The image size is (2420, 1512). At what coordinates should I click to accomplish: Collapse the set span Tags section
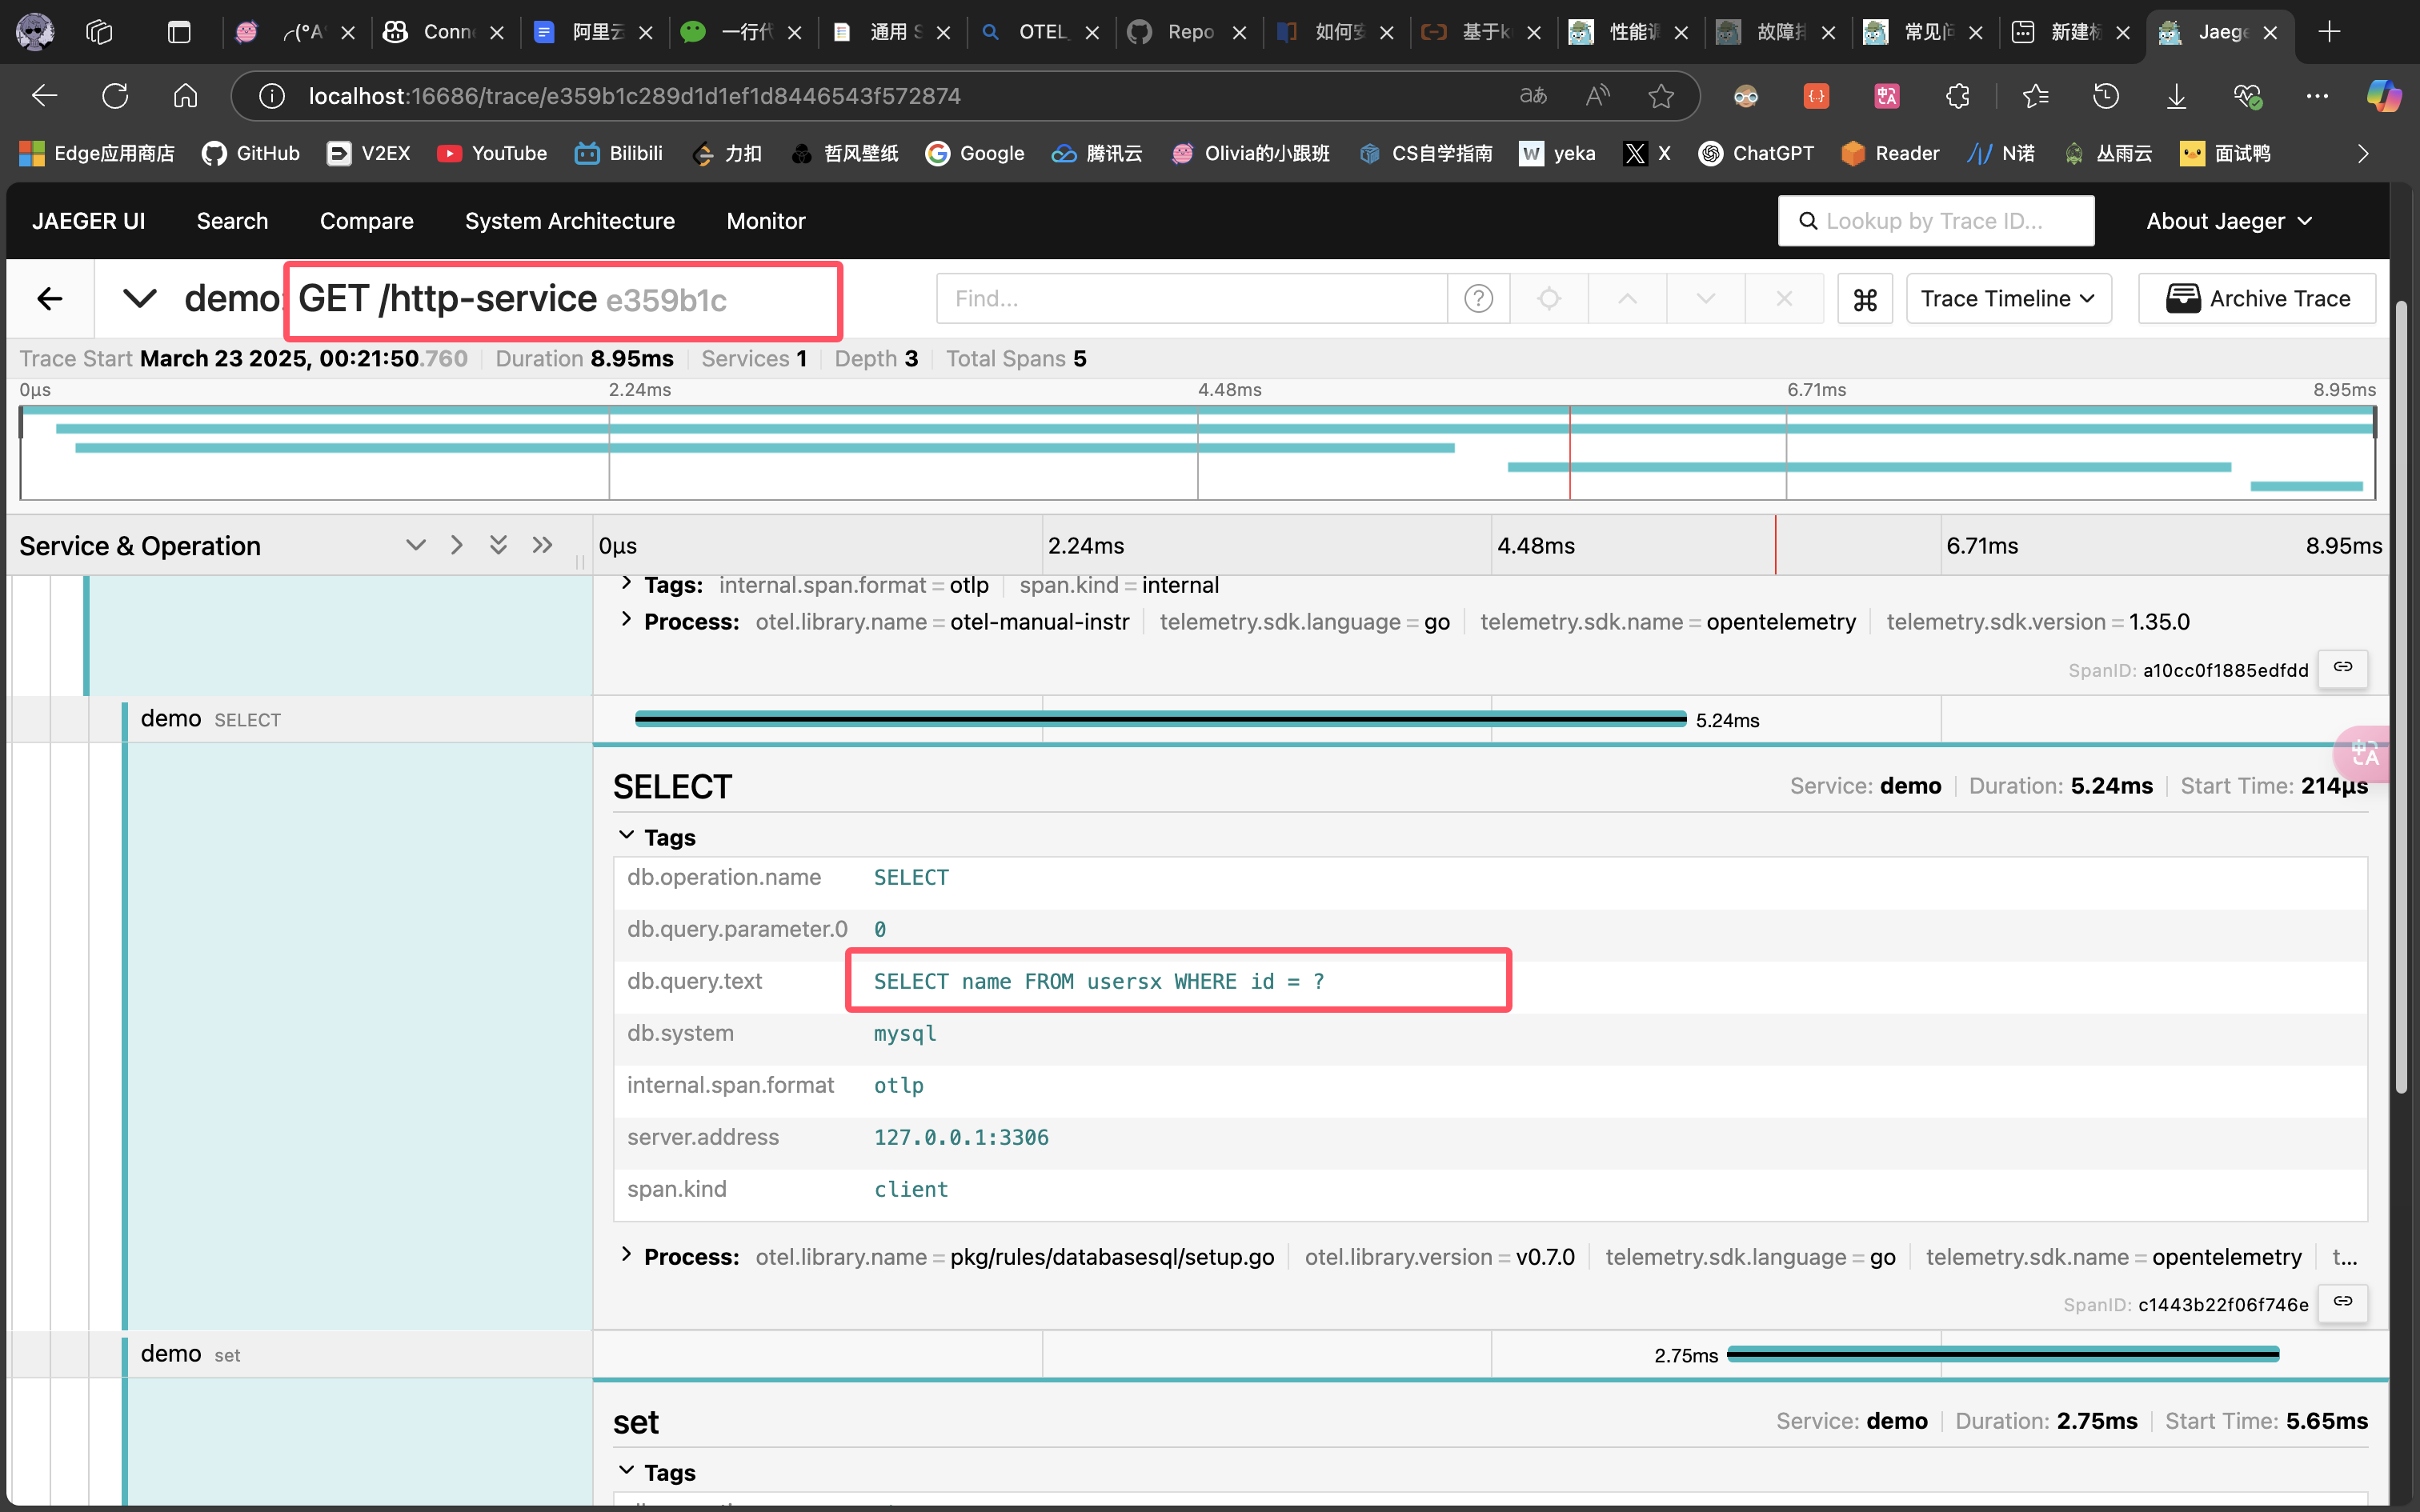(627, 1471)
